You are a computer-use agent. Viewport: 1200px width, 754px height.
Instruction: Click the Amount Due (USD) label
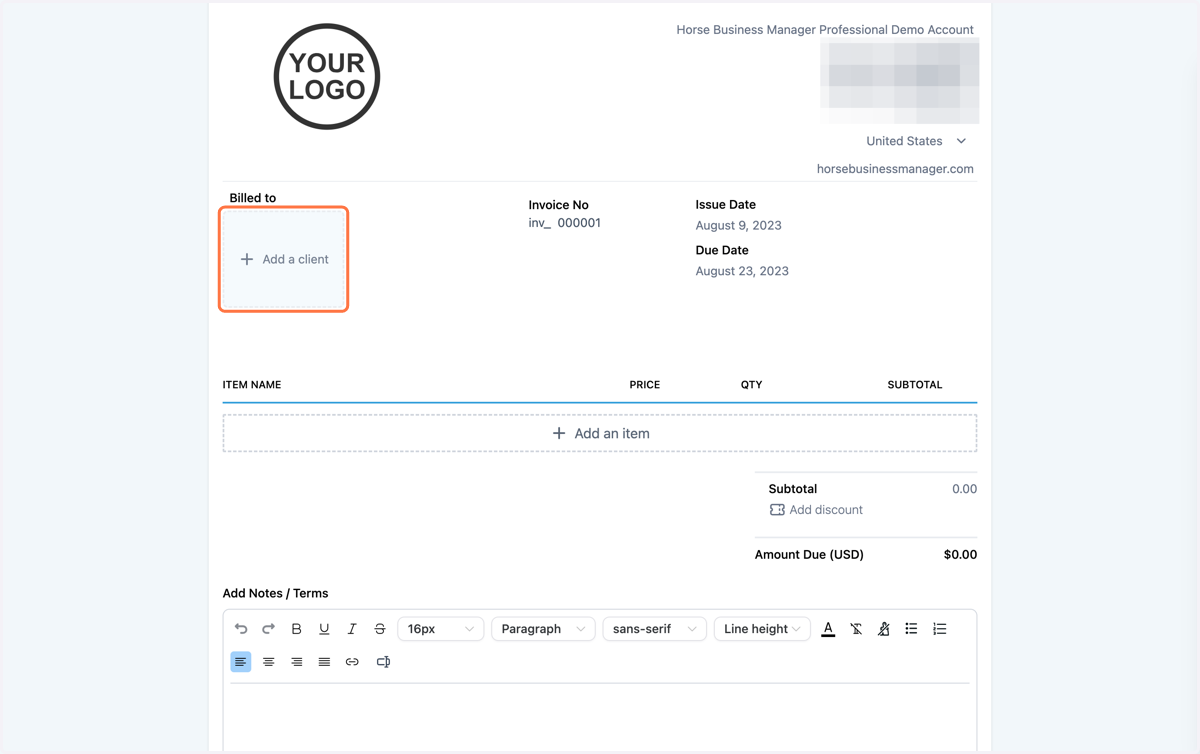809,554
